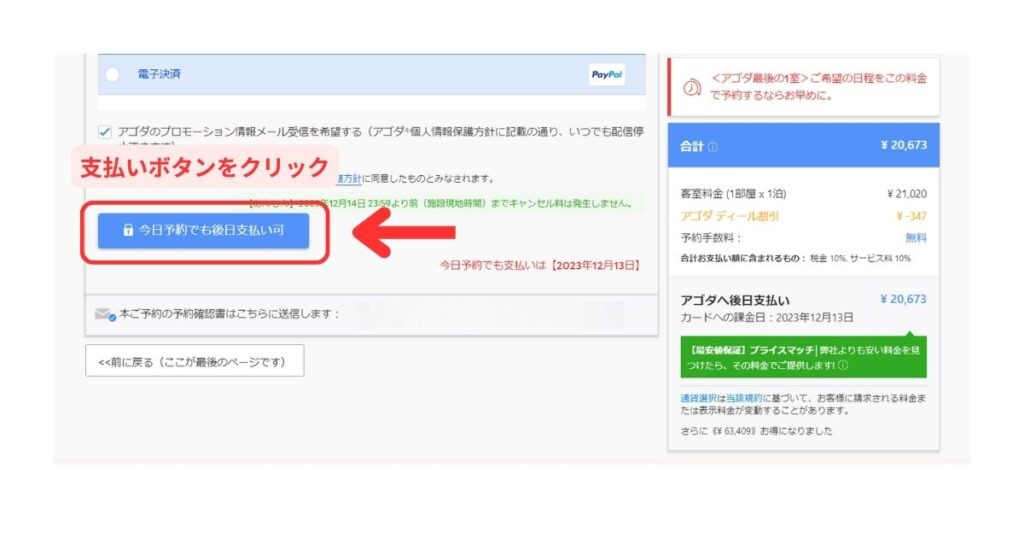Click the 本ご予約の予約確認書 send notice
The width and height of the screenshot is (1024, 538).
(229, 314)
